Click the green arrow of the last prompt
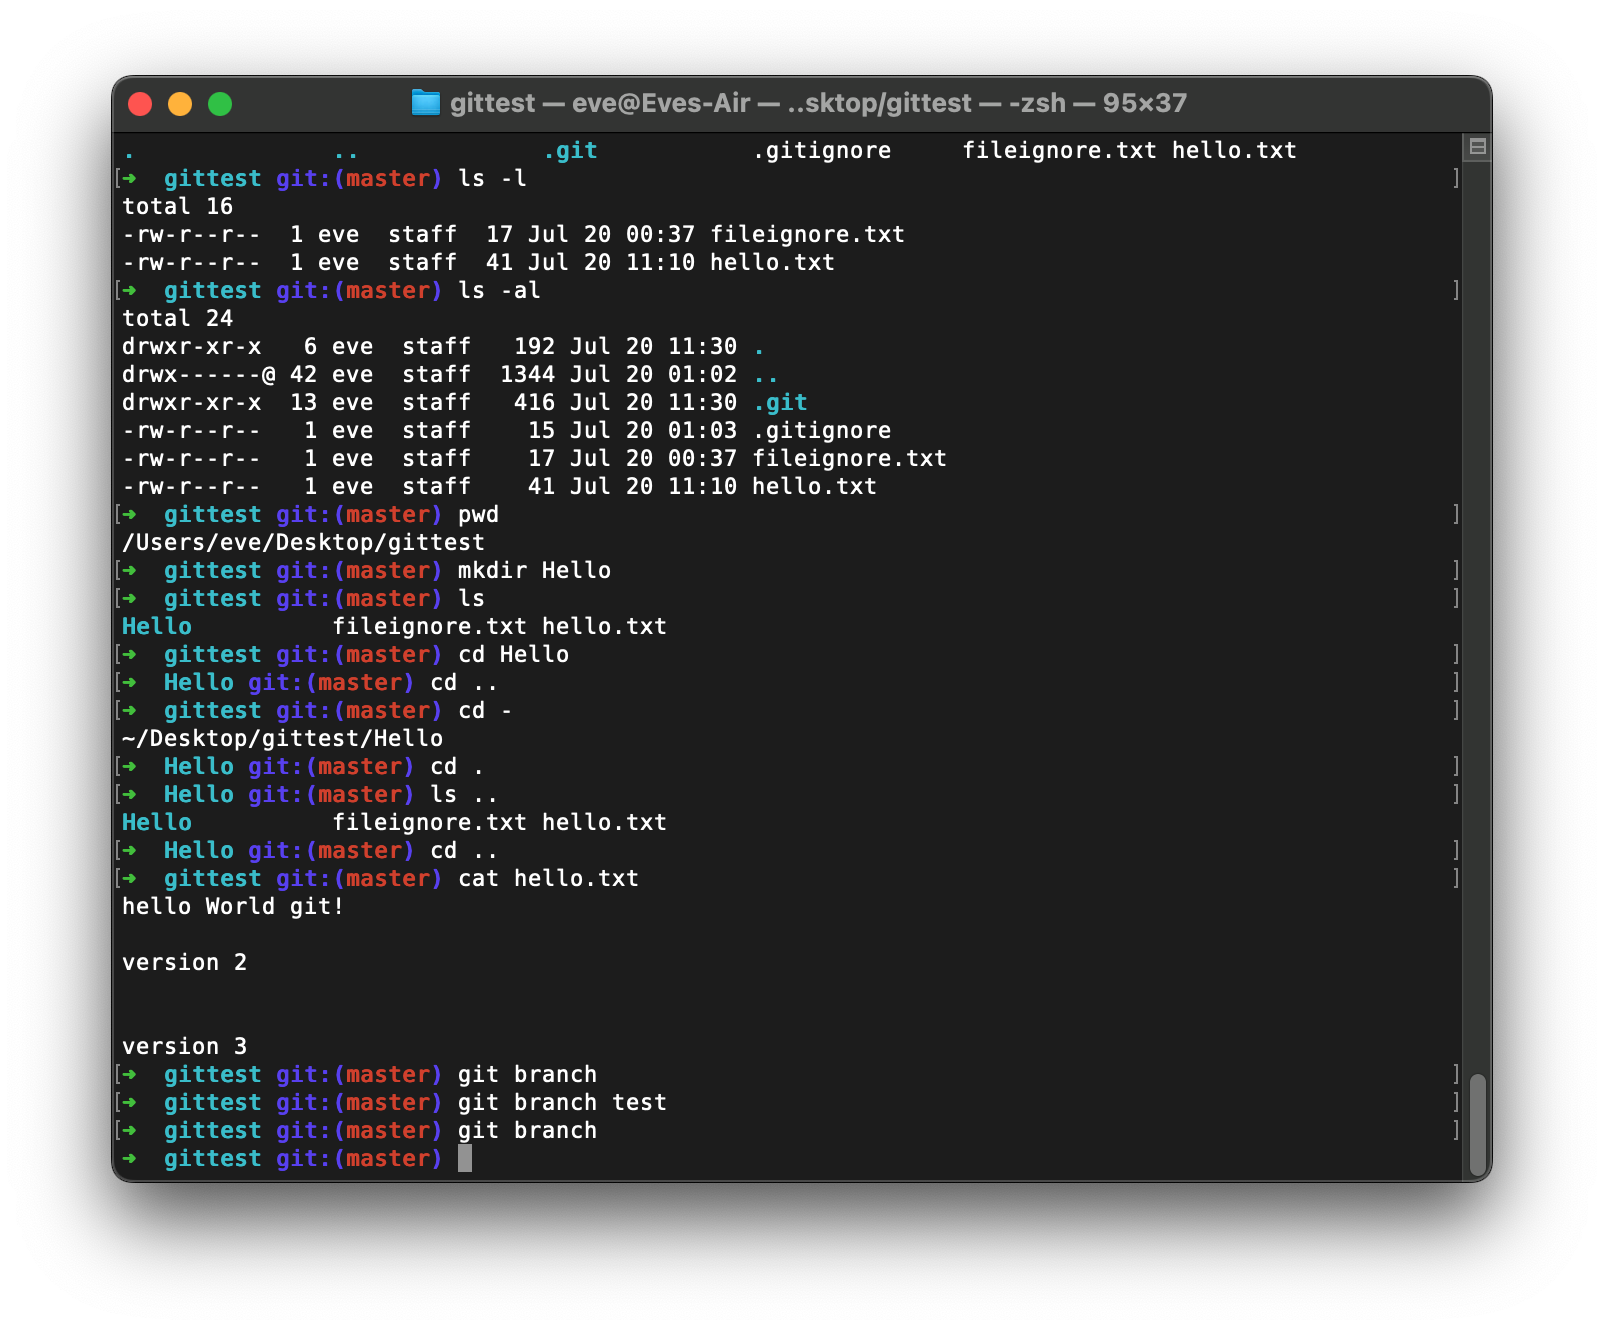Screen dimensions: 1604x1330 (129, 1158)
